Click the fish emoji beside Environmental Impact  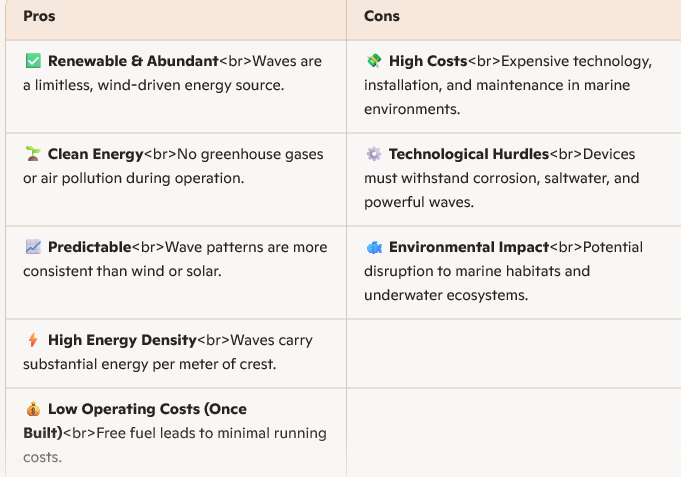[374, 247]
